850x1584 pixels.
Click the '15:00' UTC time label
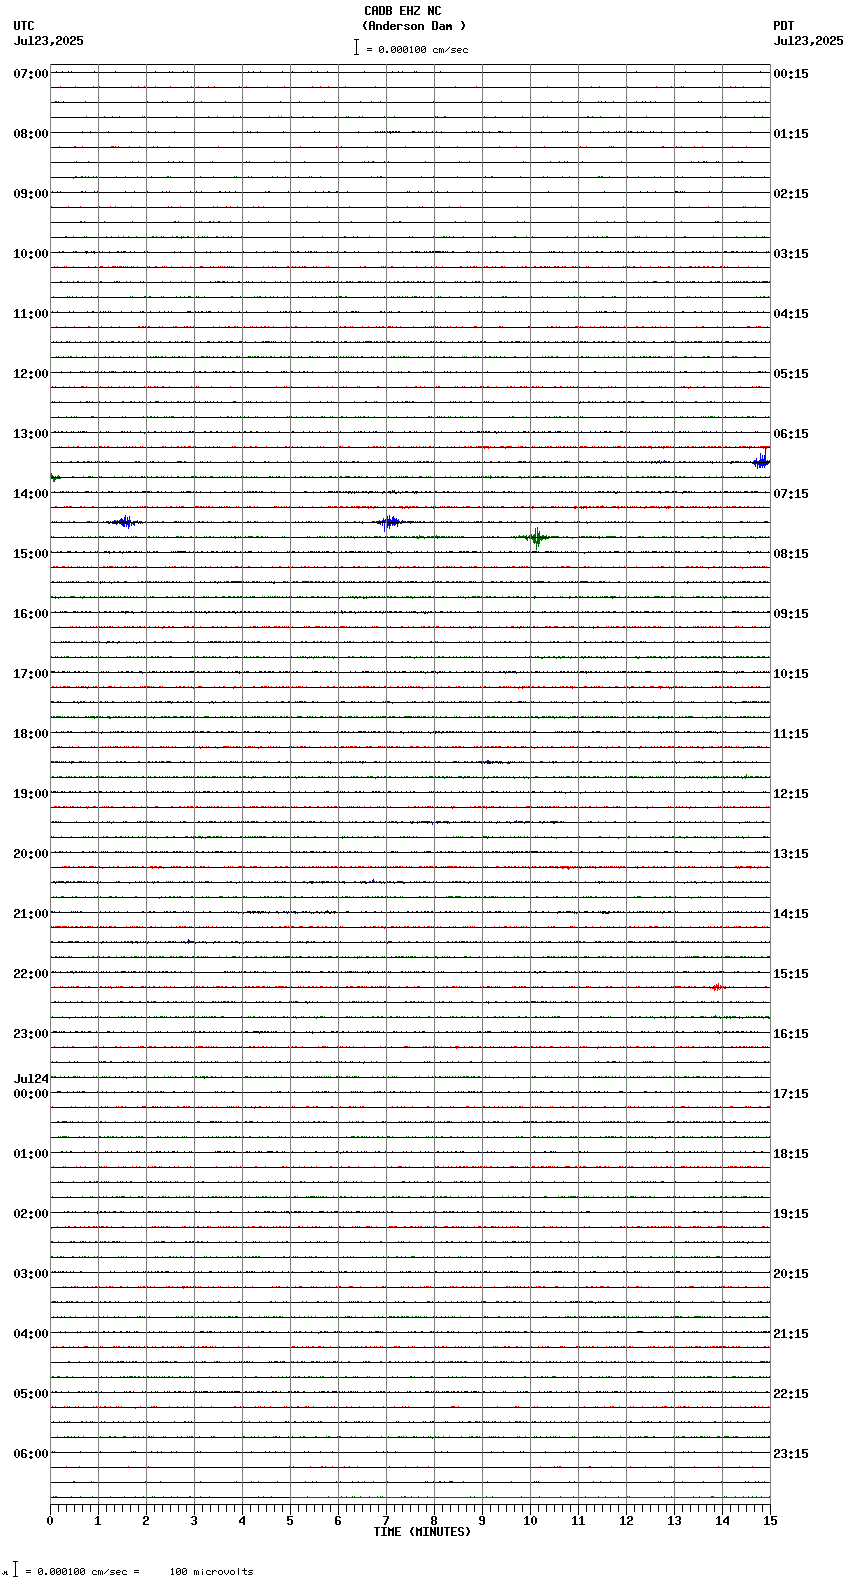coord(31,554)
